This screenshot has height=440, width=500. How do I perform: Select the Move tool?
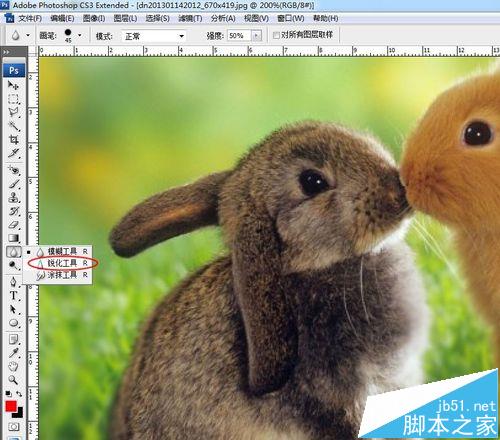tap(13, 86)
